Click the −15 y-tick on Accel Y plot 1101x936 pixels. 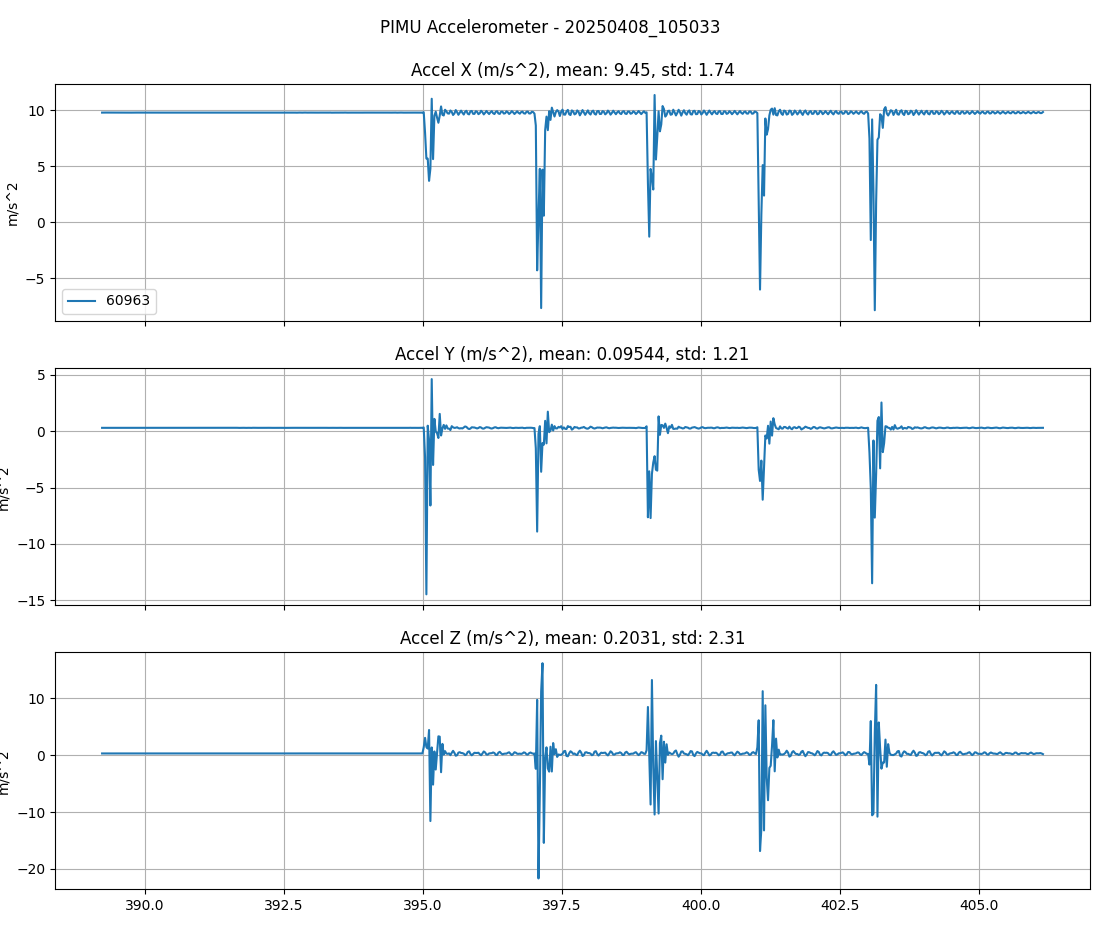(x=36, y=601)
